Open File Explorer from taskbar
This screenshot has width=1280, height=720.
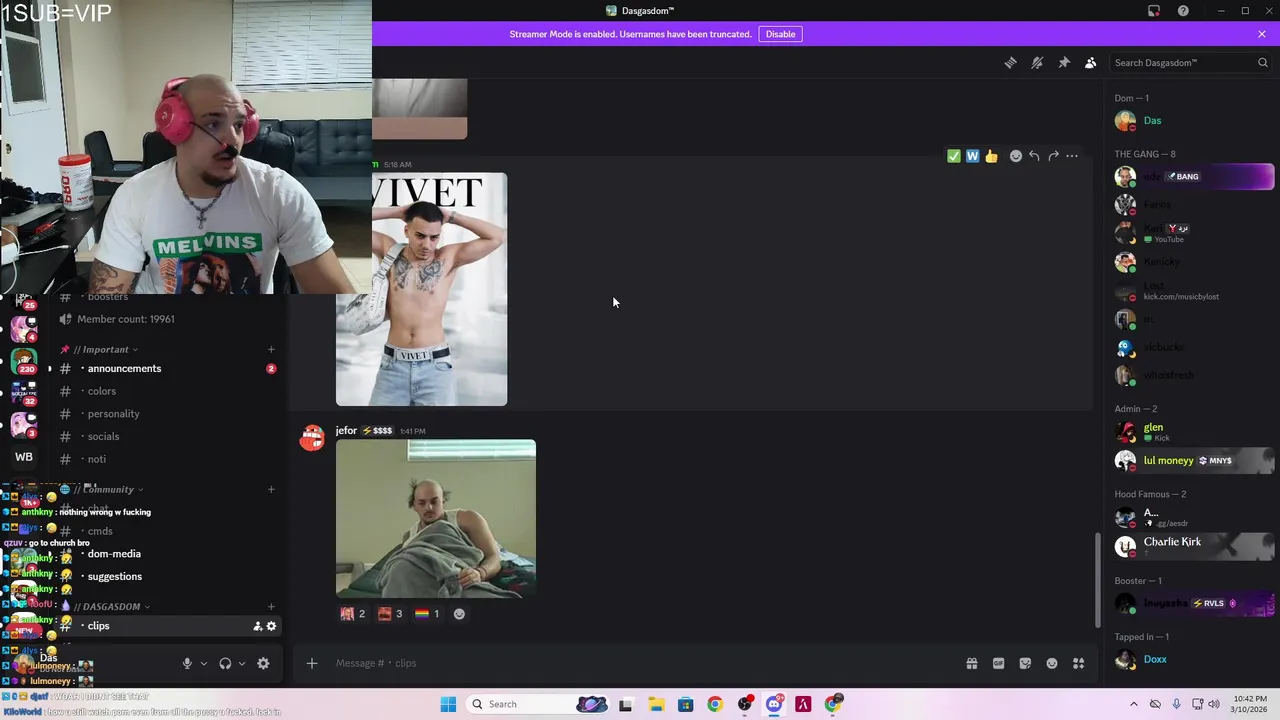655,704
